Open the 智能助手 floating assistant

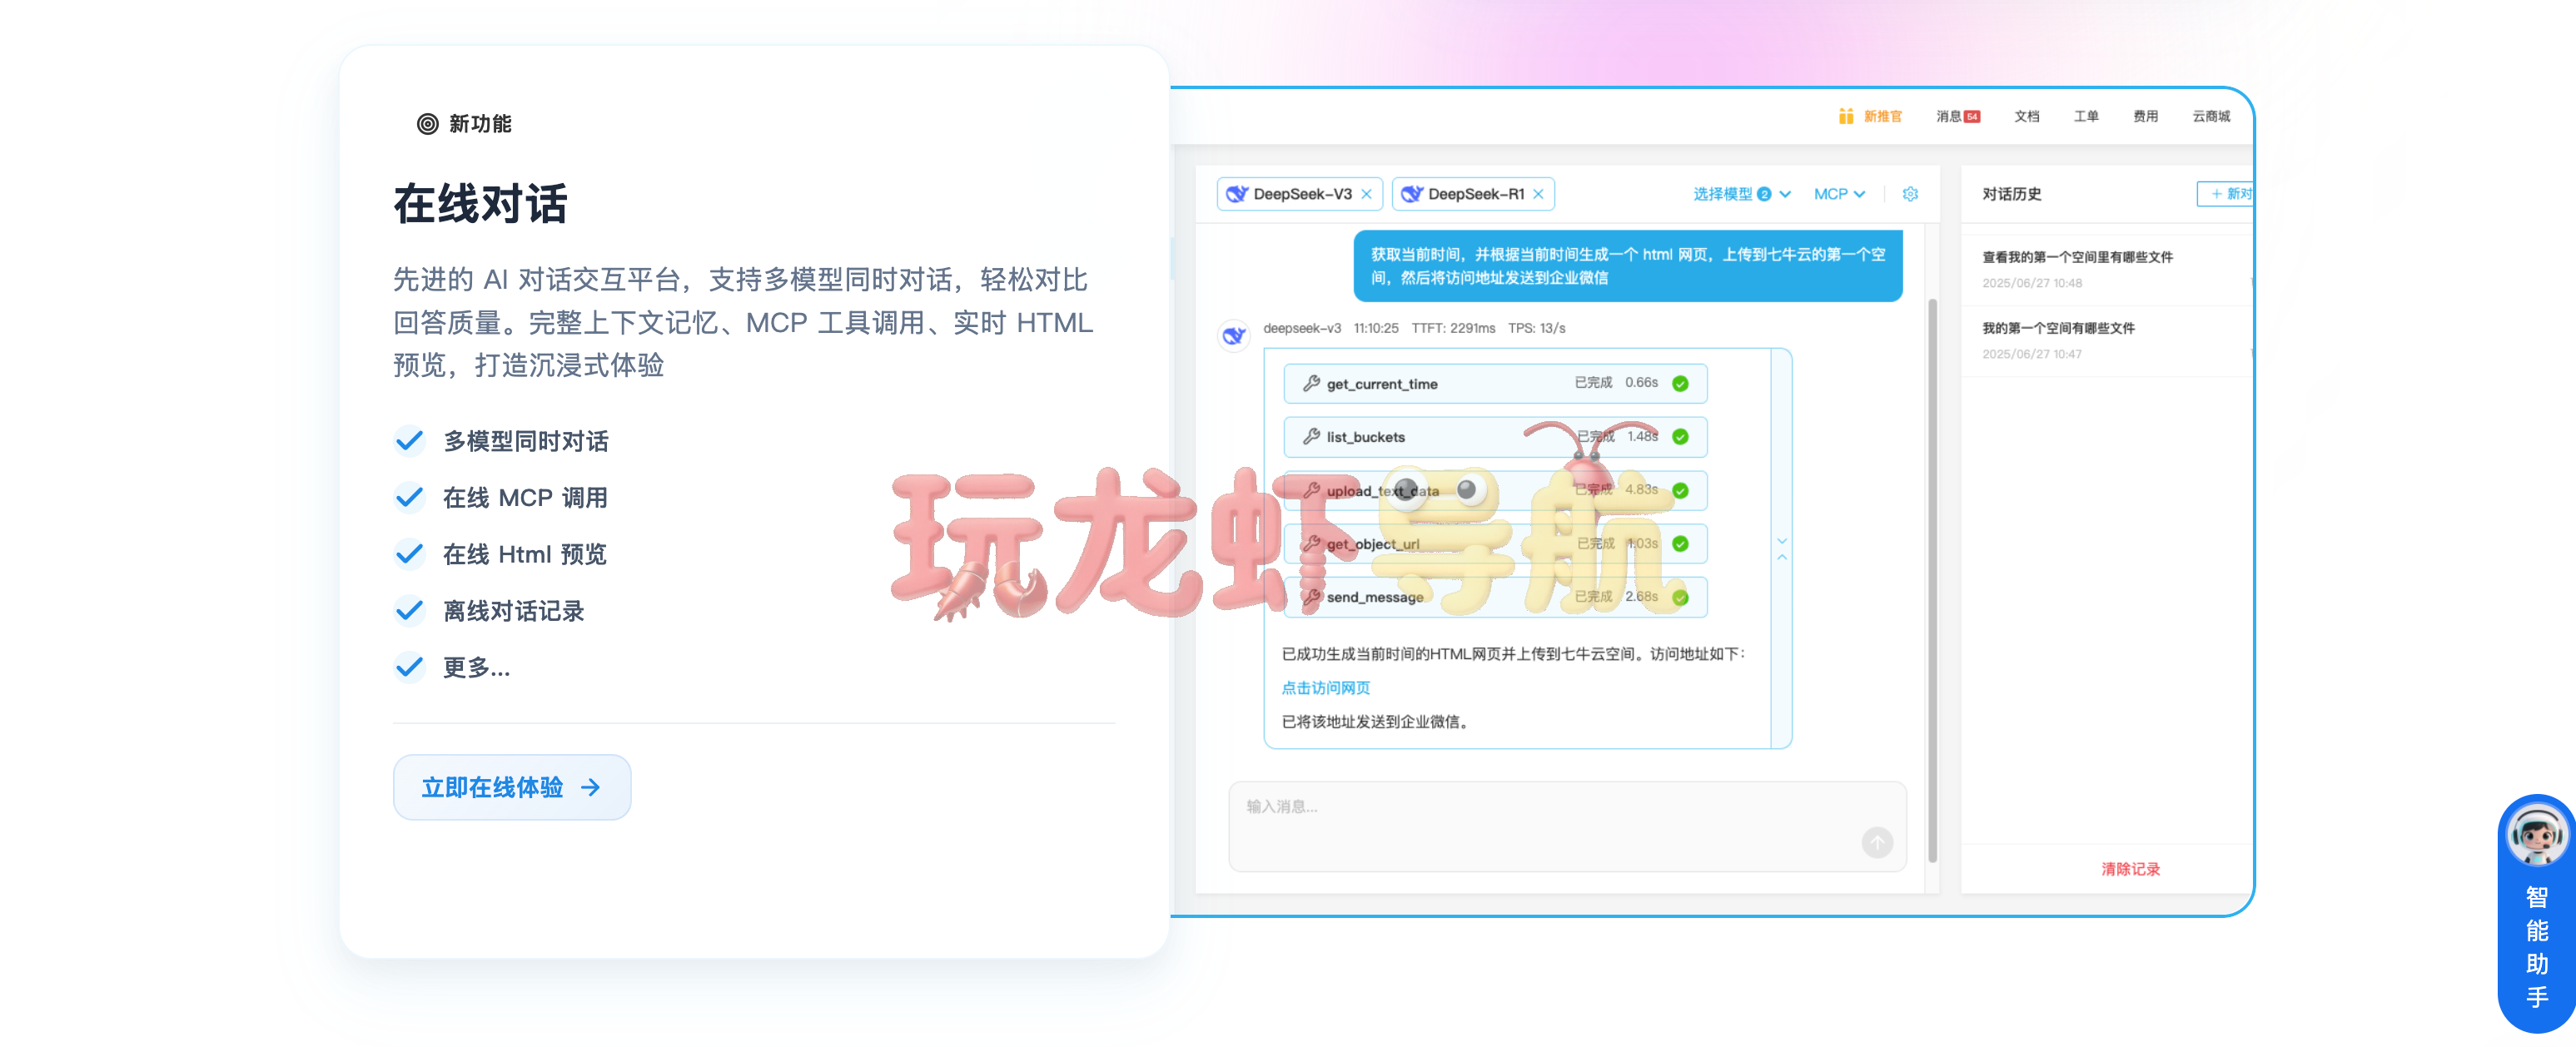pyautogui.click(x=2536, y=913)
